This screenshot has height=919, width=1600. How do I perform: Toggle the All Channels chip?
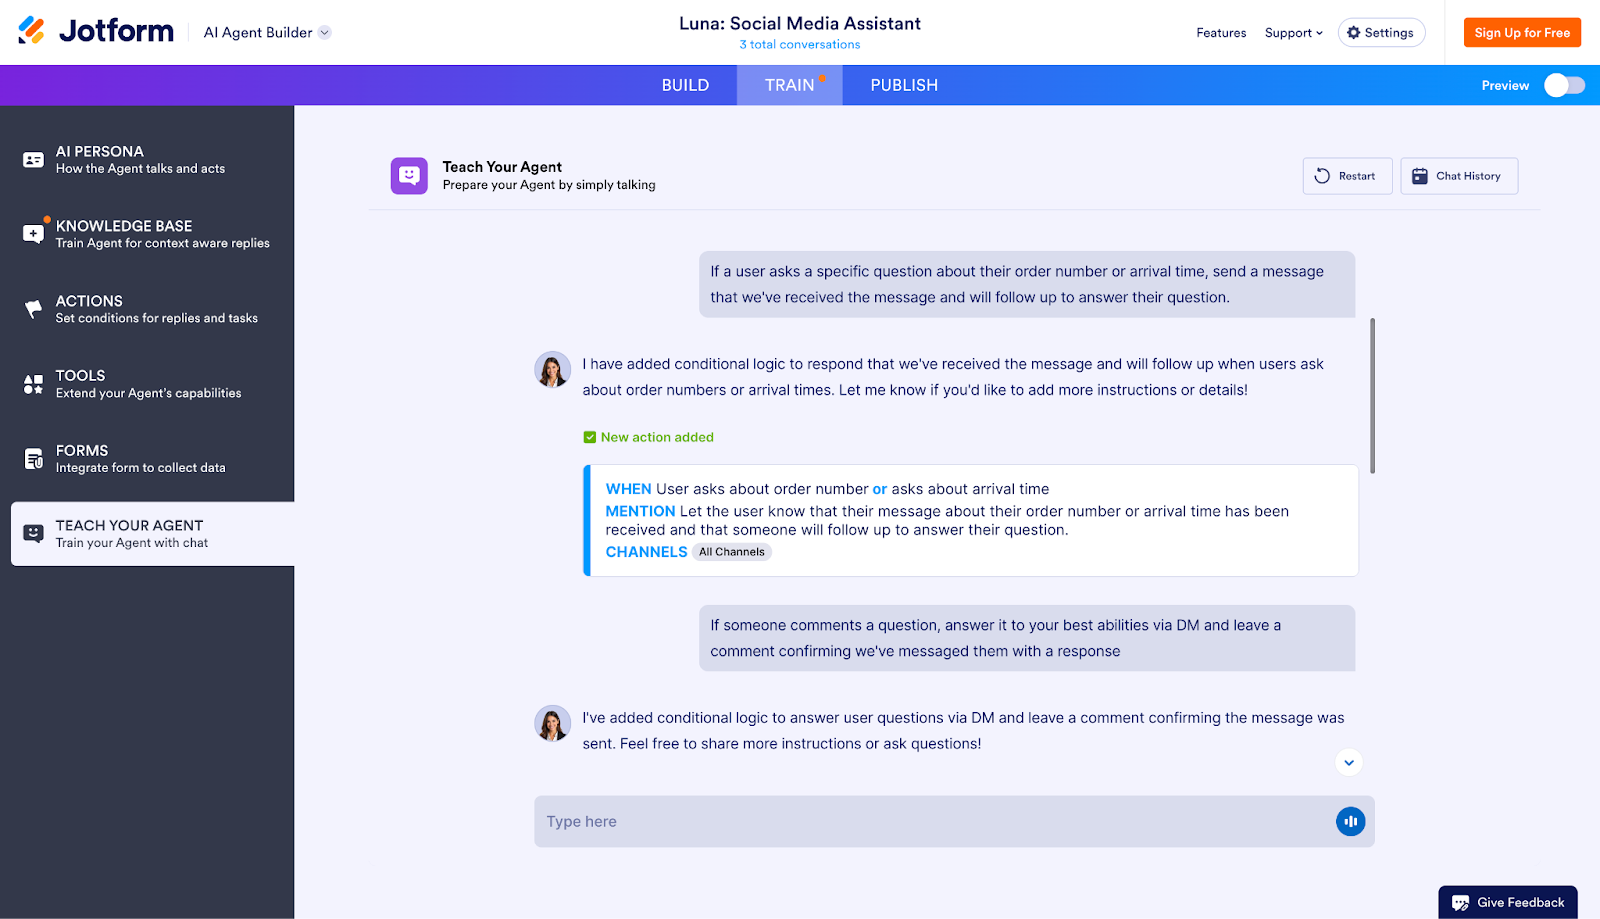coord(731,551)
